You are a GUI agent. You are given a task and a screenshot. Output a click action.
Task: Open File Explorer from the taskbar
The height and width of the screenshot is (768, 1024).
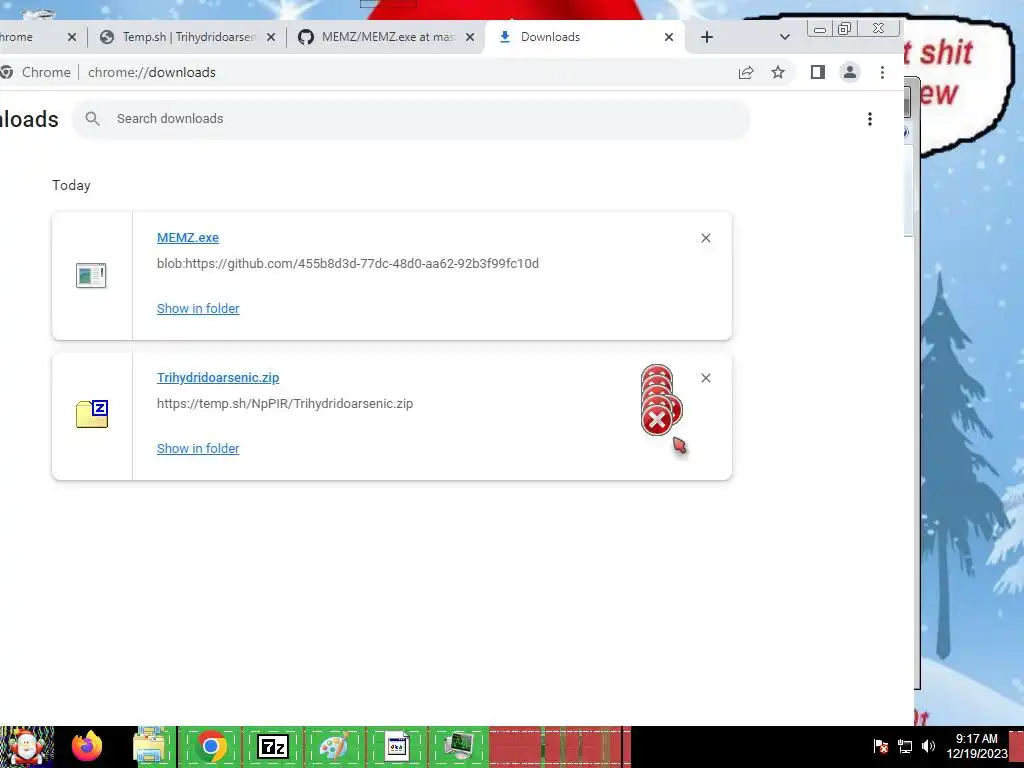pyautogui.click(x=149, y=746)
